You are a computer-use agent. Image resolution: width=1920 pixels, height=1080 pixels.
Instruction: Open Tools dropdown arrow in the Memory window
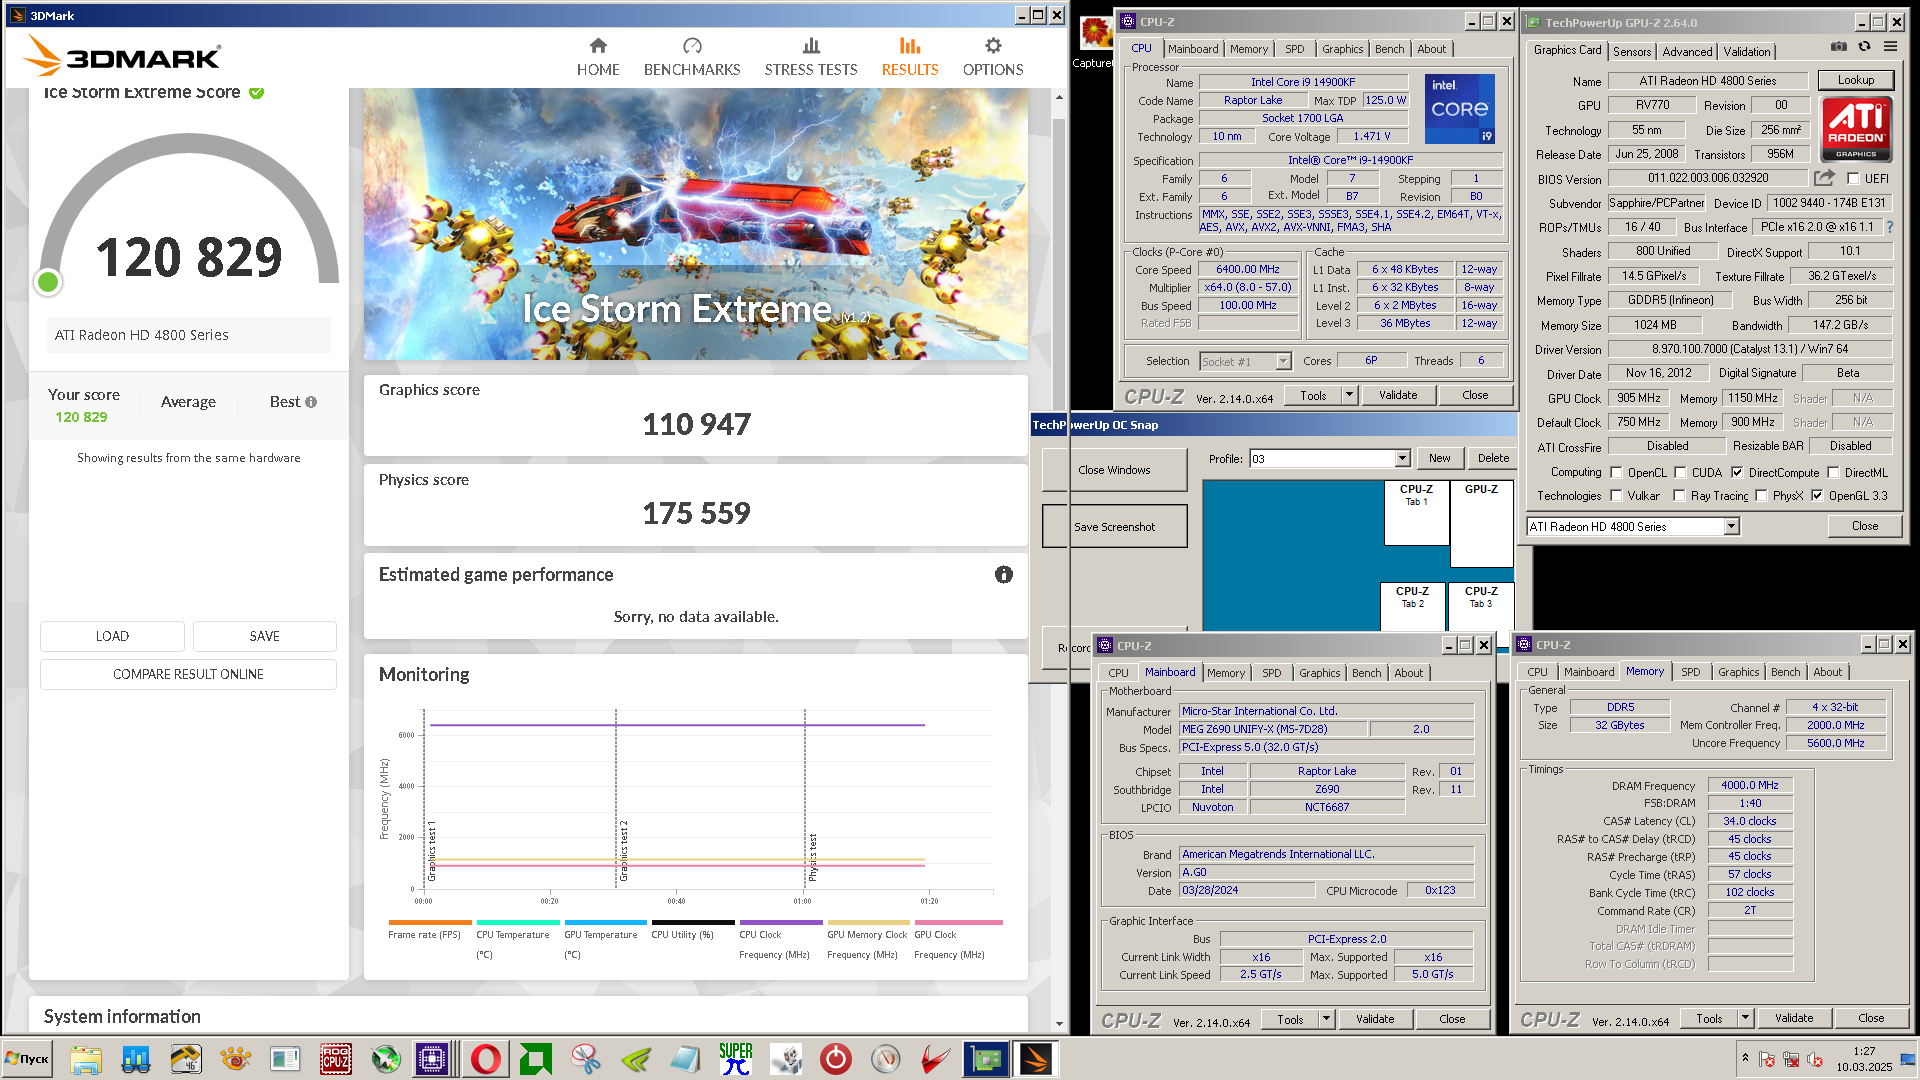[x=1745, y=1019]
